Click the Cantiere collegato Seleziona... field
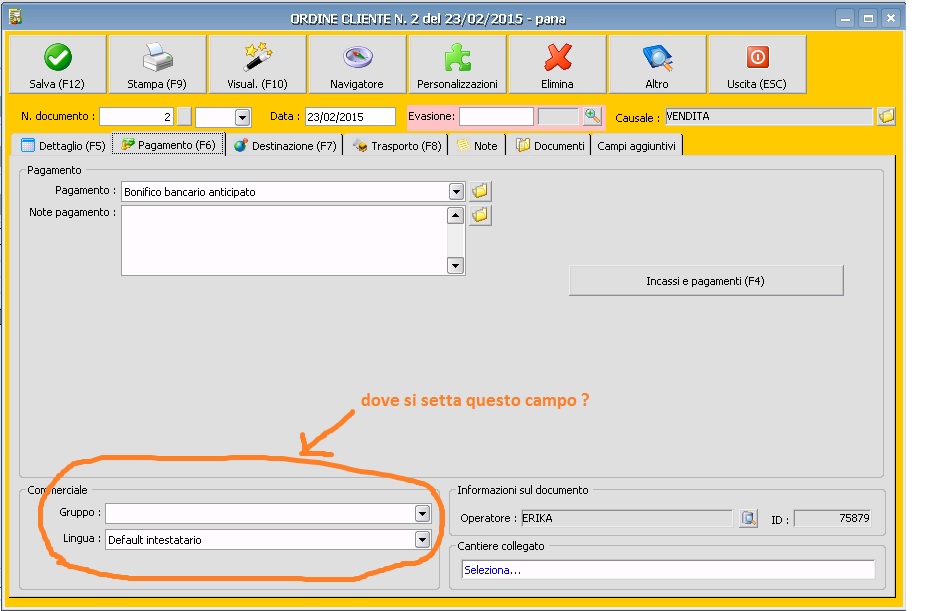The width and height of the screenshot is (941, 611). [x=668, y=570]
